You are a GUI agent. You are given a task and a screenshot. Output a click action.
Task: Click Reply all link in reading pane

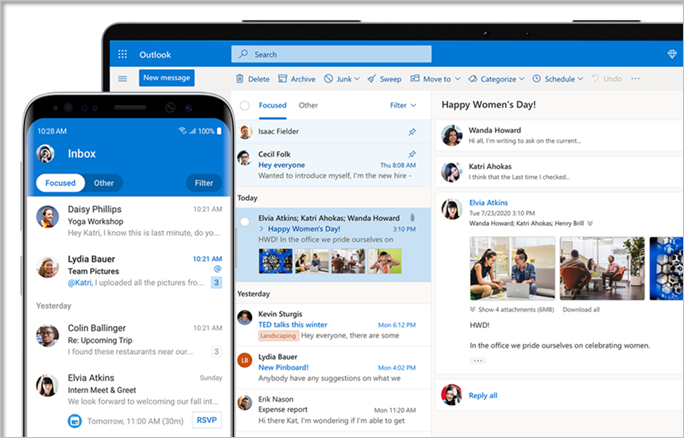(483, 395)
